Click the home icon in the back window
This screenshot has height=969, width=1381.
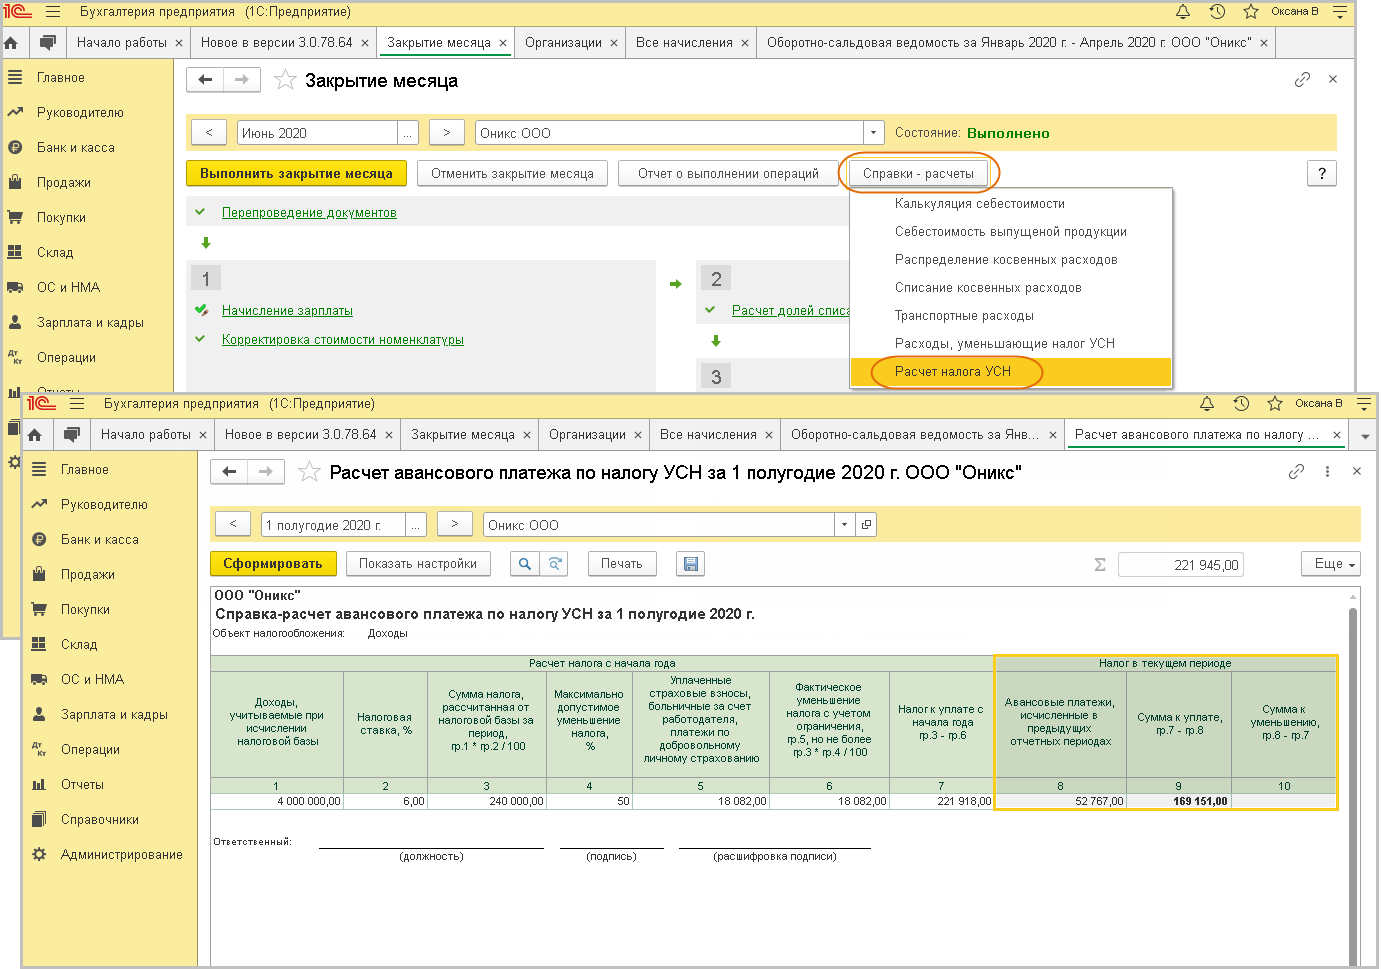(x=11, y=43)
